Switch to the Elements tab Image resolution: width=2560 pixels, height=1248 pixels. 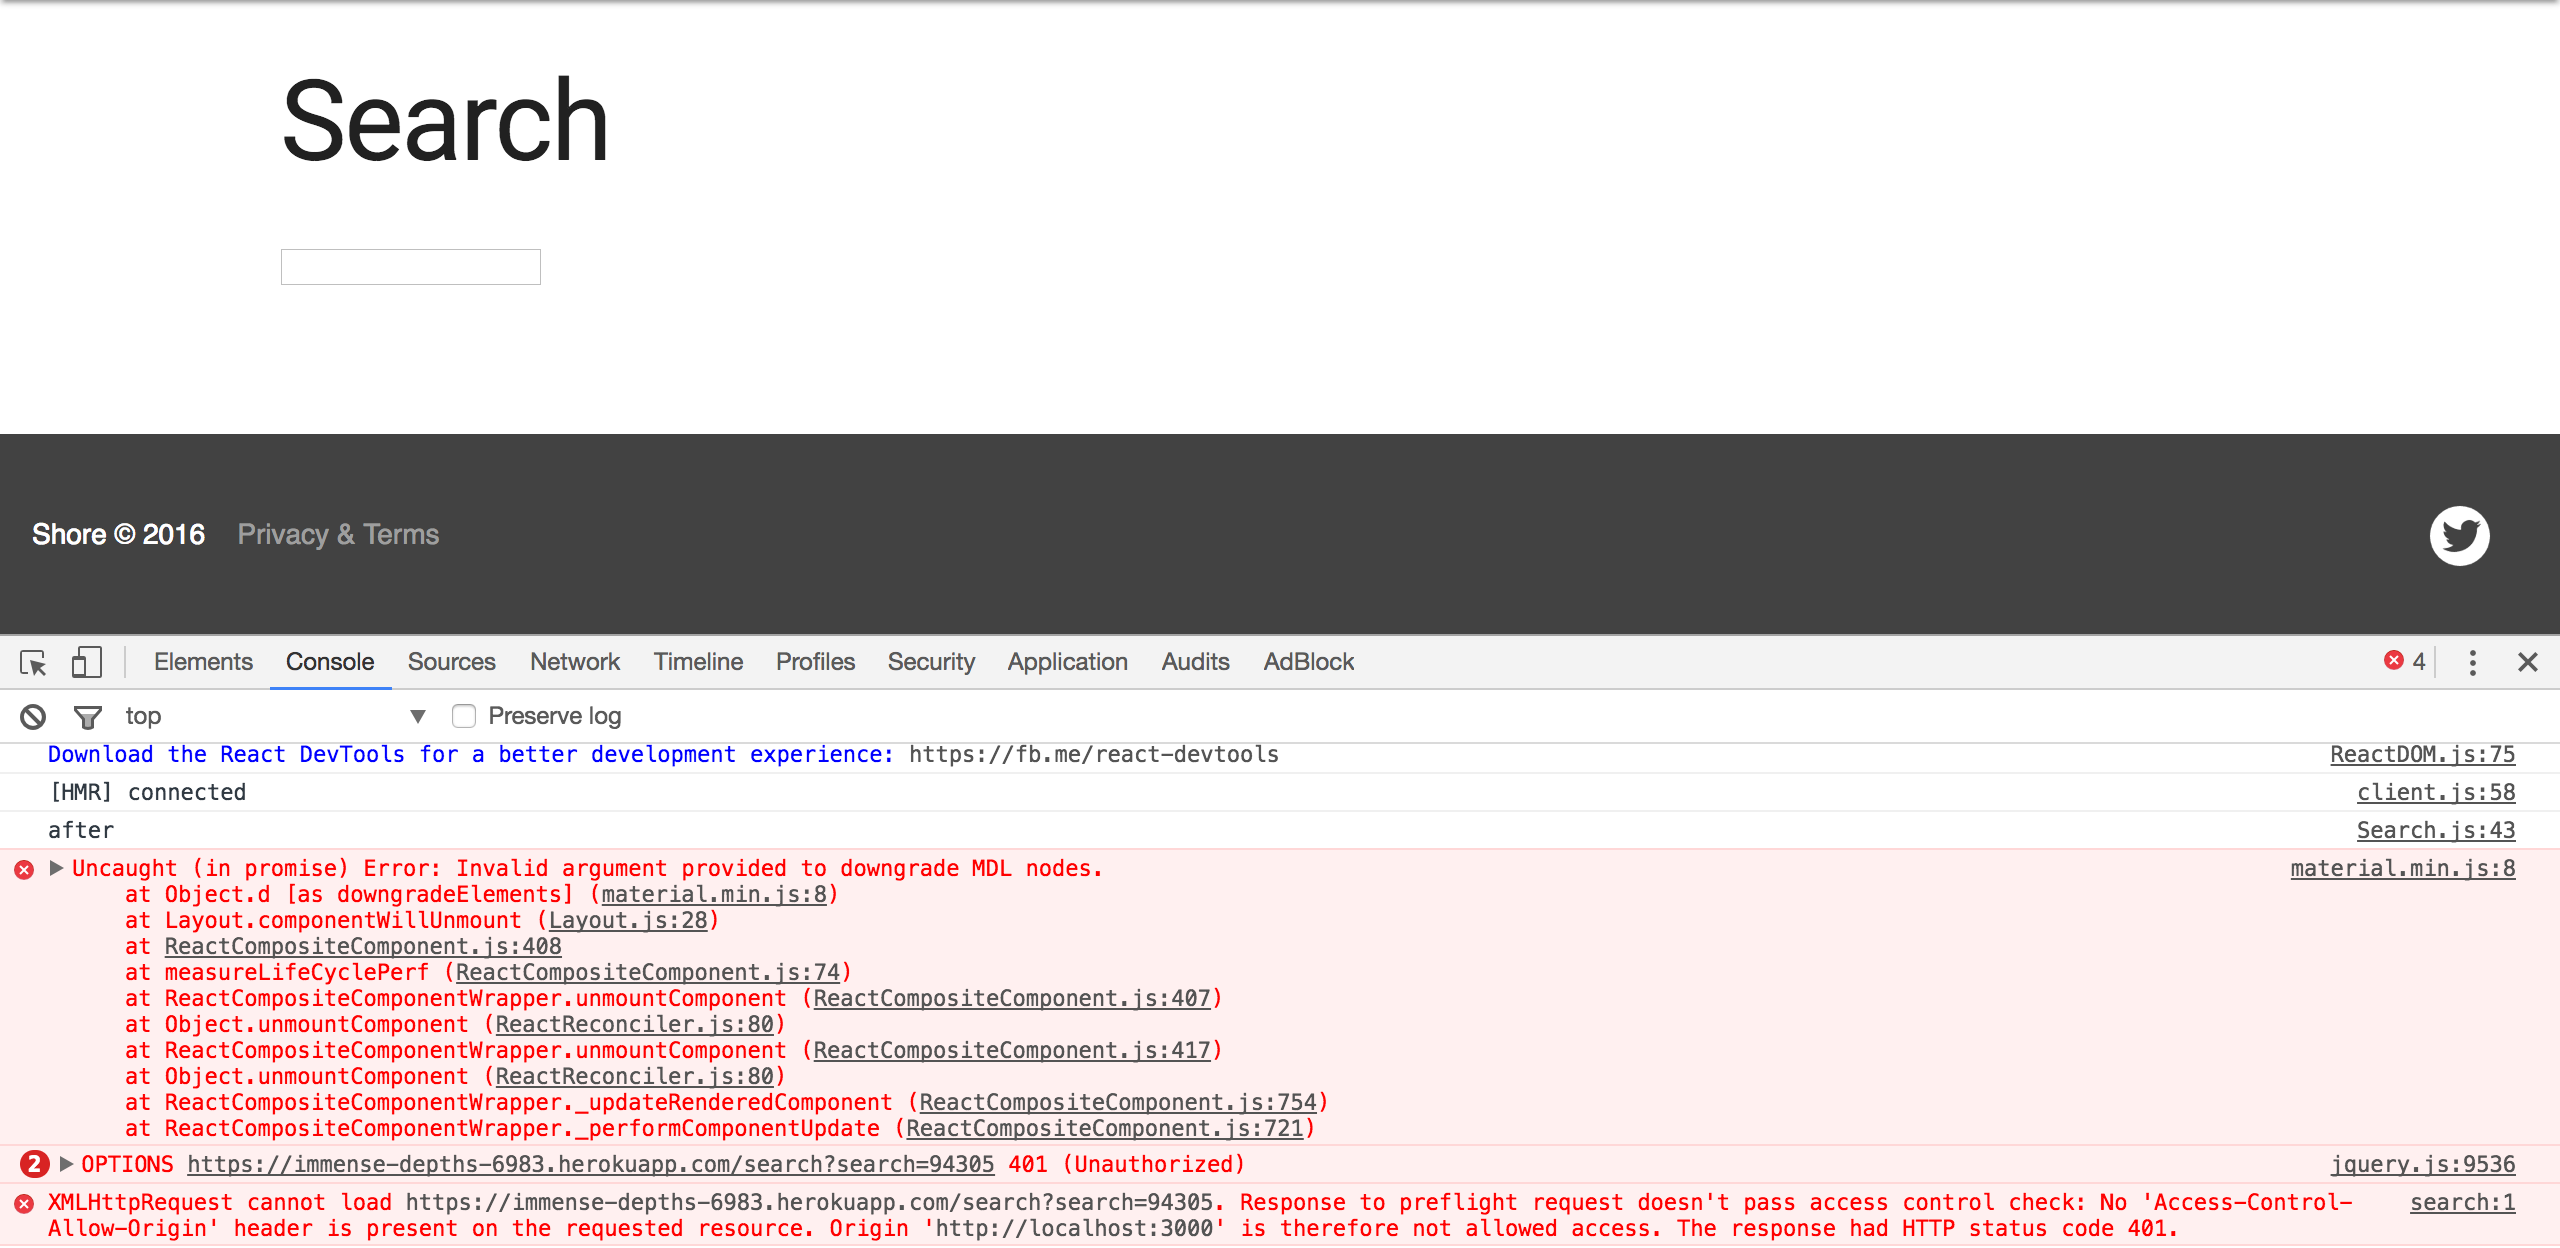203,662
